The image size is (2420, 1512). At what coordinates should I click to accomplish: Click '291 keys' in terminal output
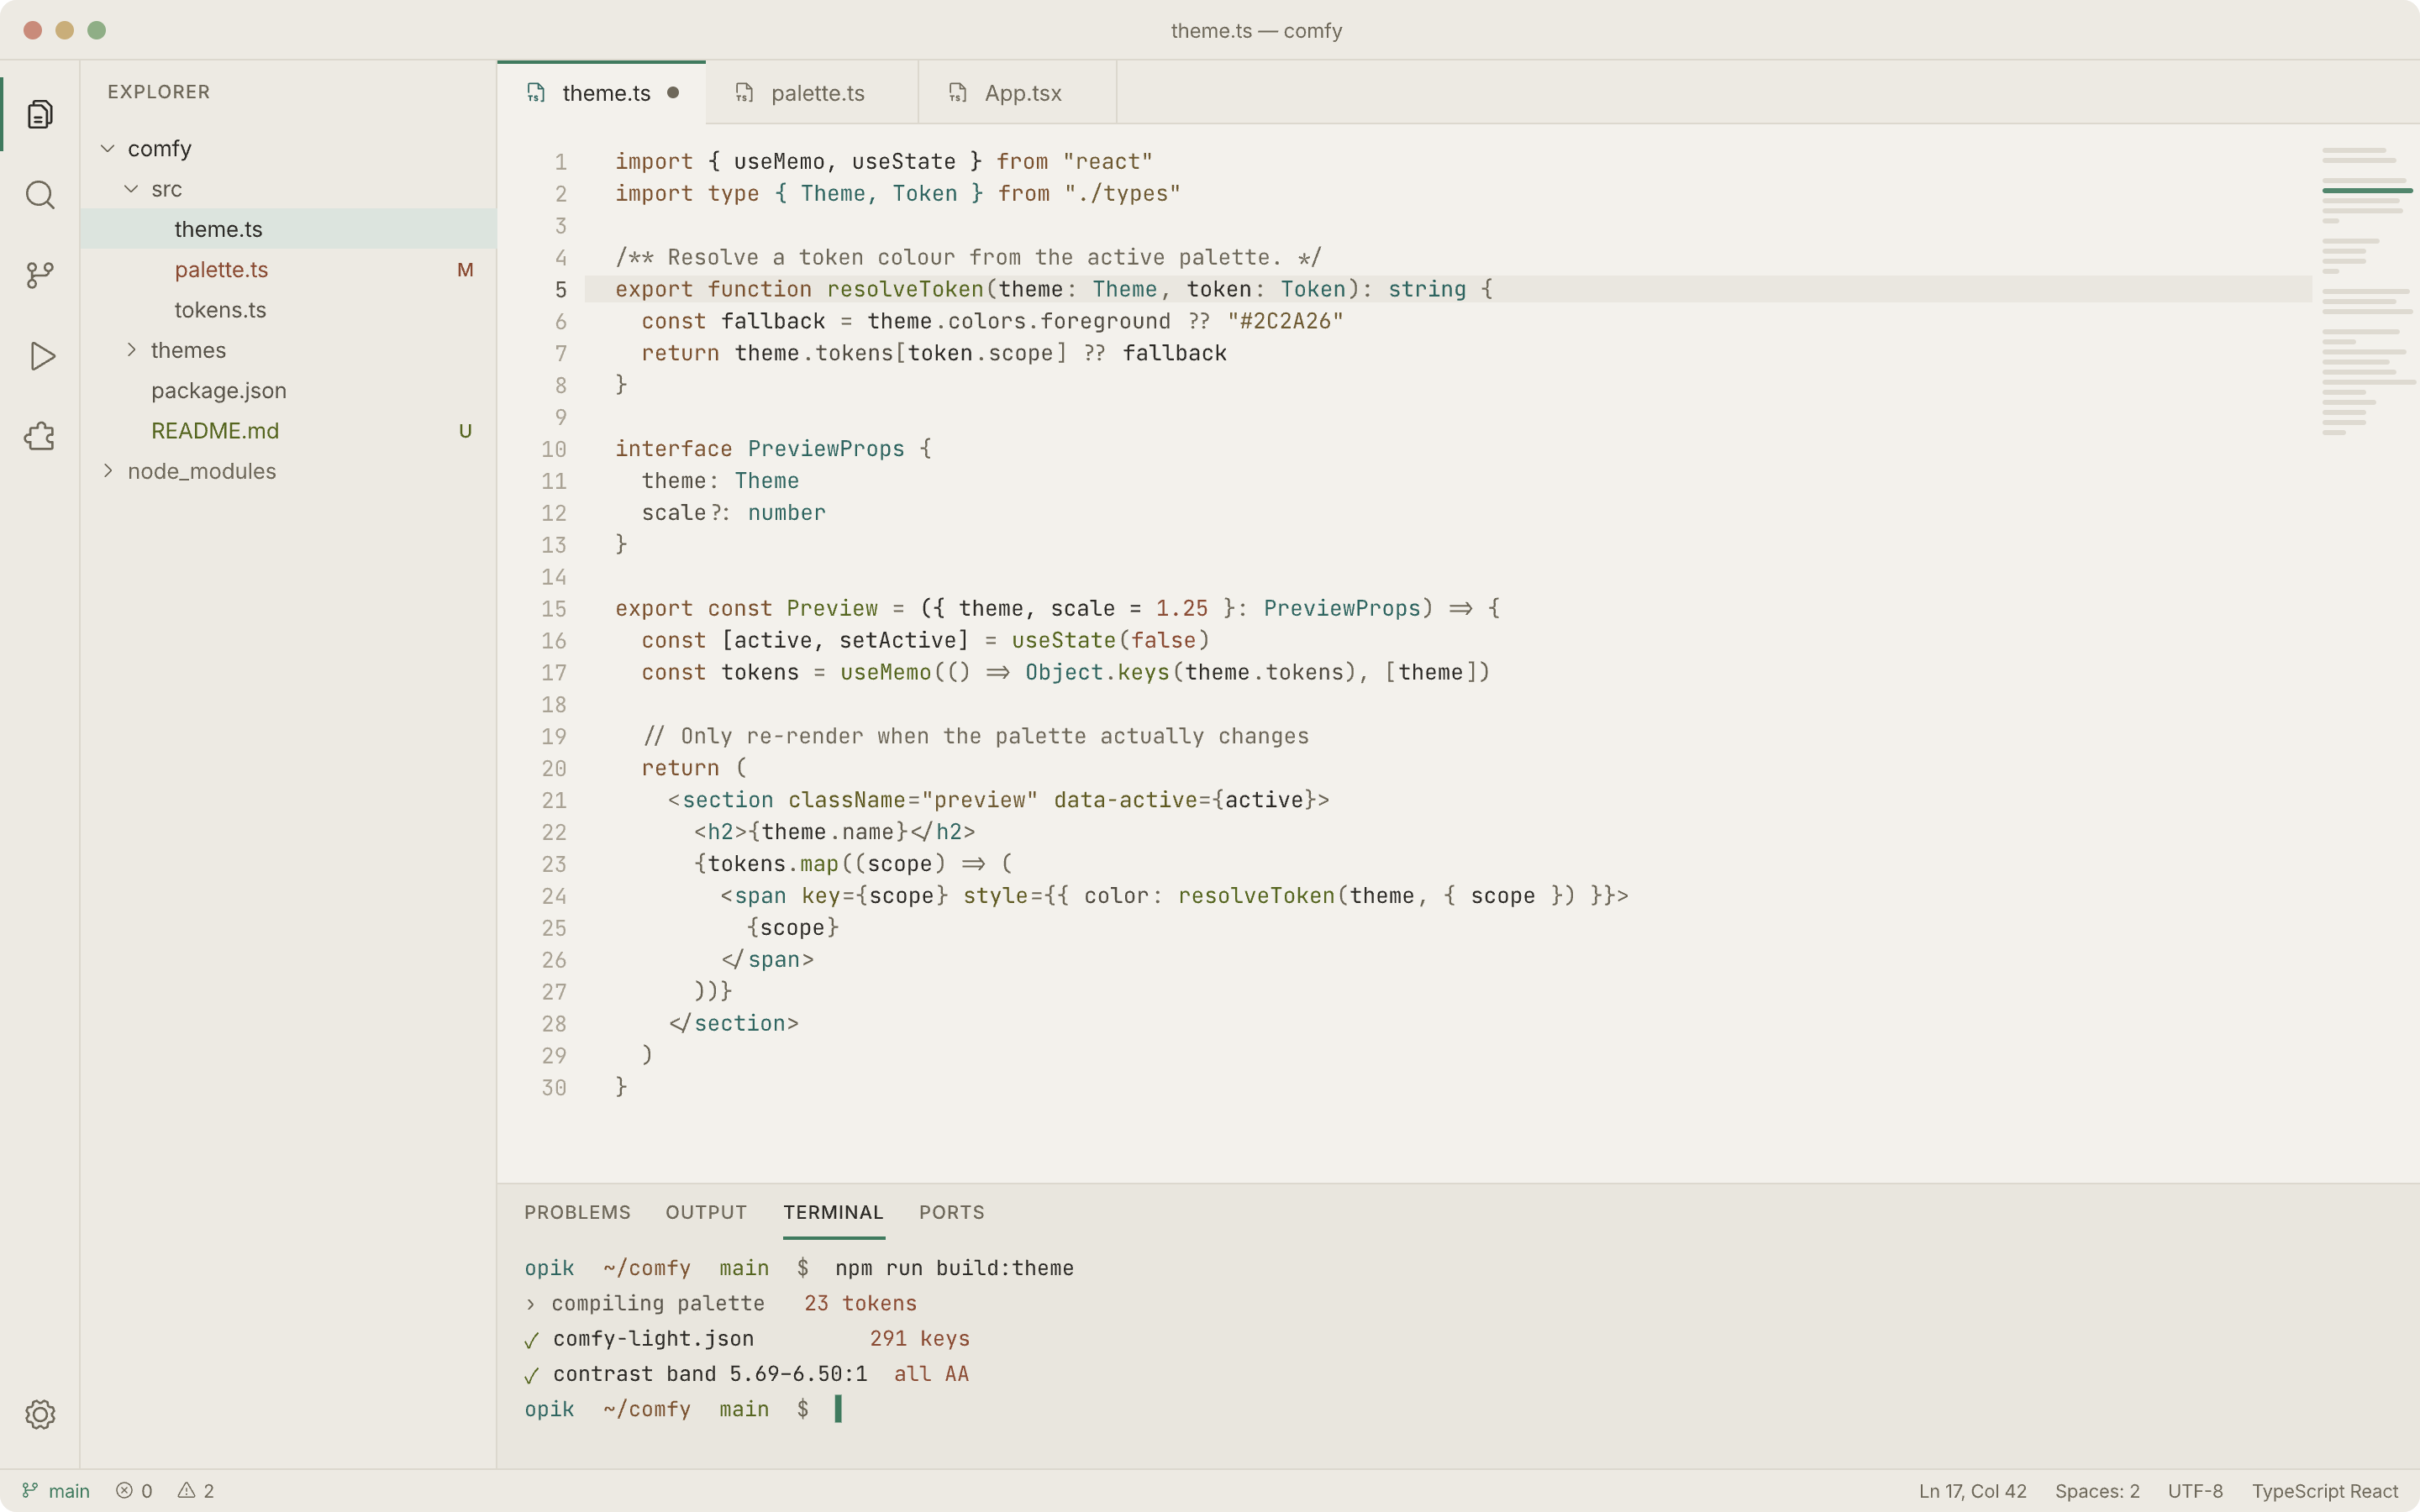click(919, 1338)
